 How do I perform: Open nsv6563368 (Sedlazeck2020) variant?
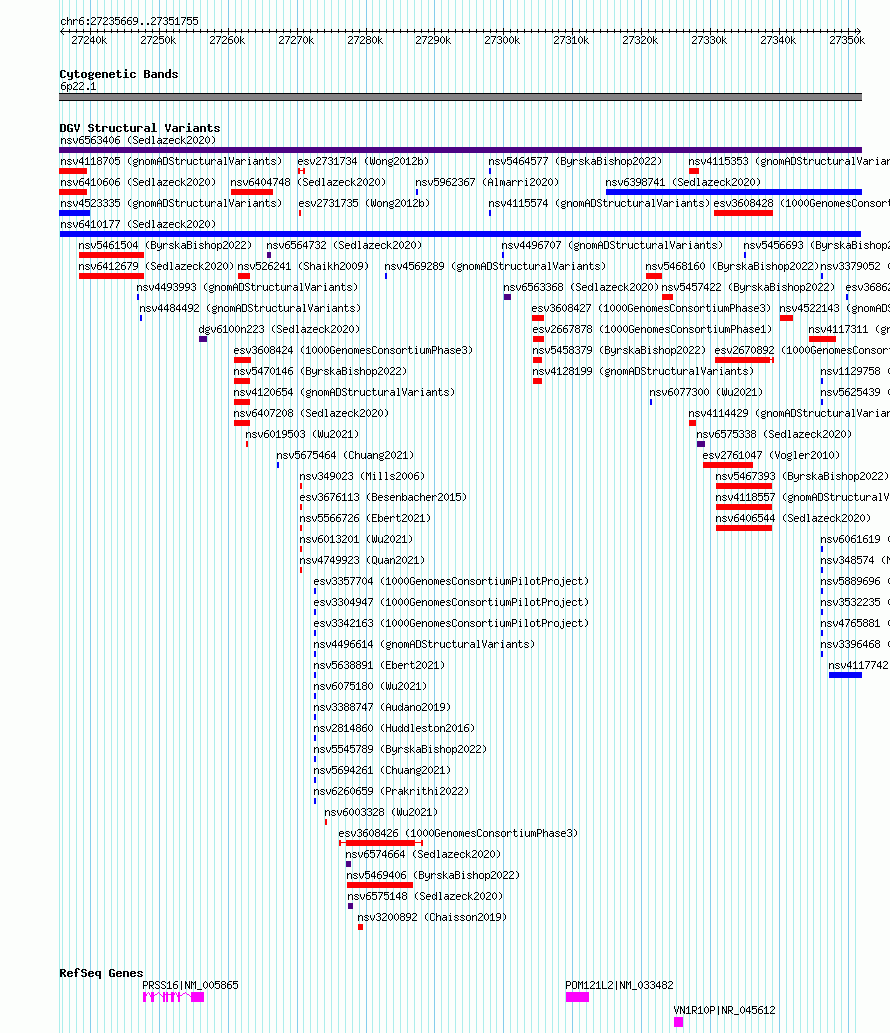click(581, 288)
